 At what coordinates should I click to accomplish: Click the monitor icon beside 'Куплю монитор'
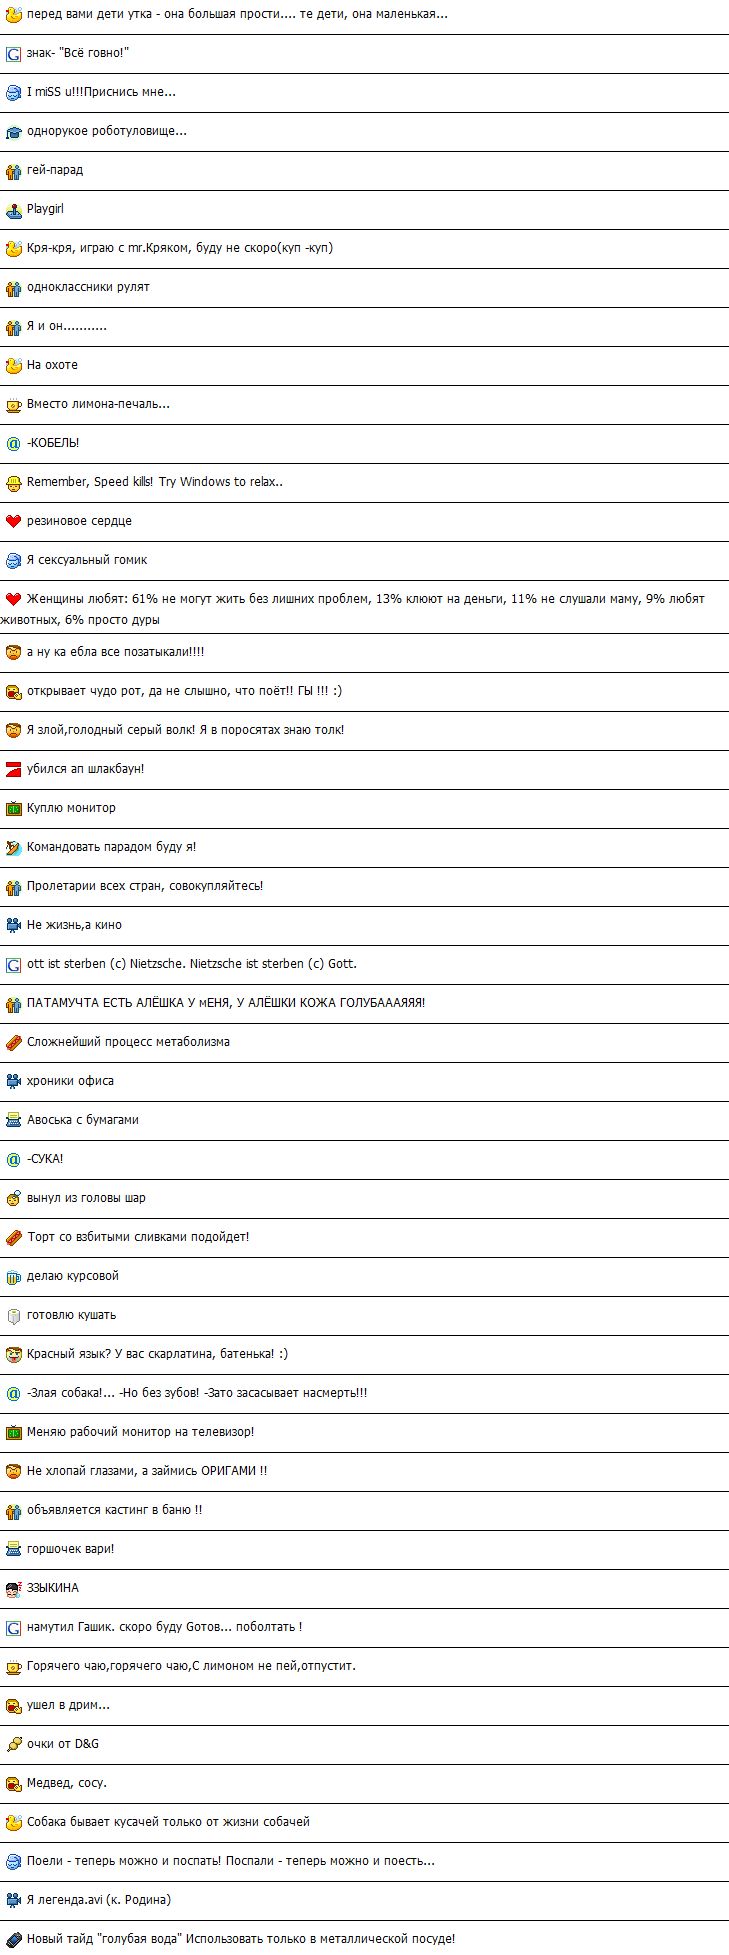pos(13,808)
